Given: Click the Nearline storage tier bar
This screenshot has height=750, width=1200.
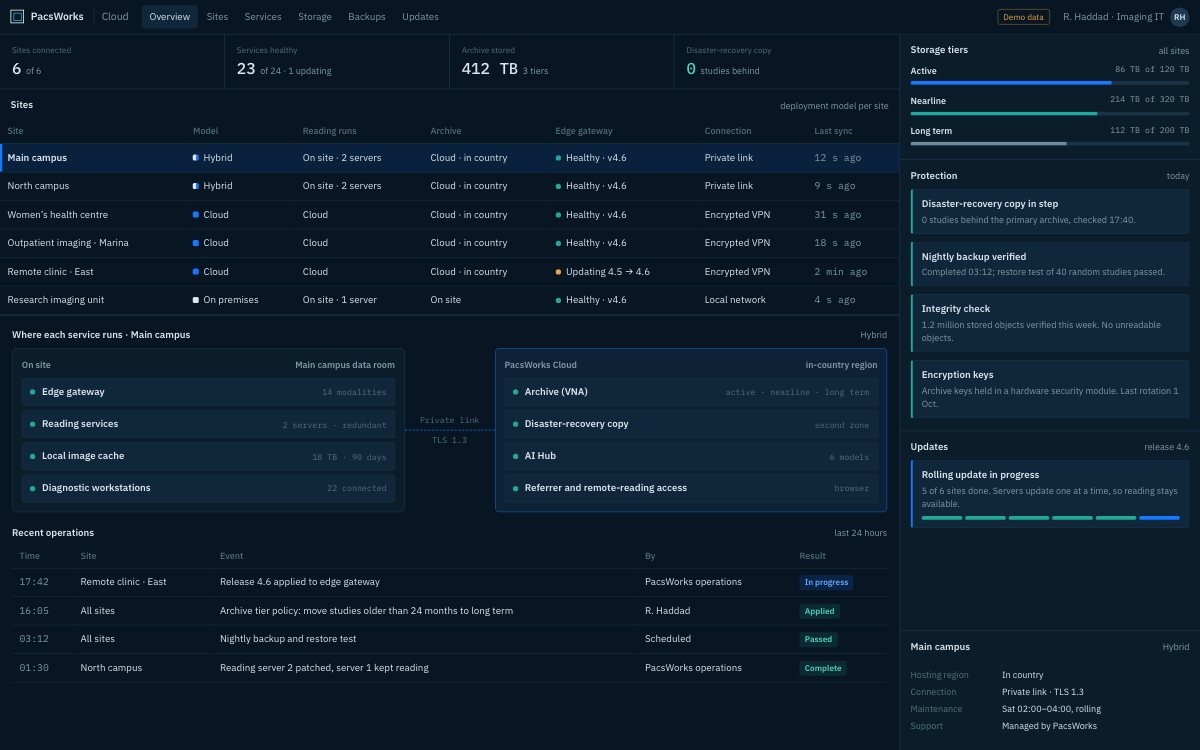Looking at the screenshot, I should (x=1049, y=113).
